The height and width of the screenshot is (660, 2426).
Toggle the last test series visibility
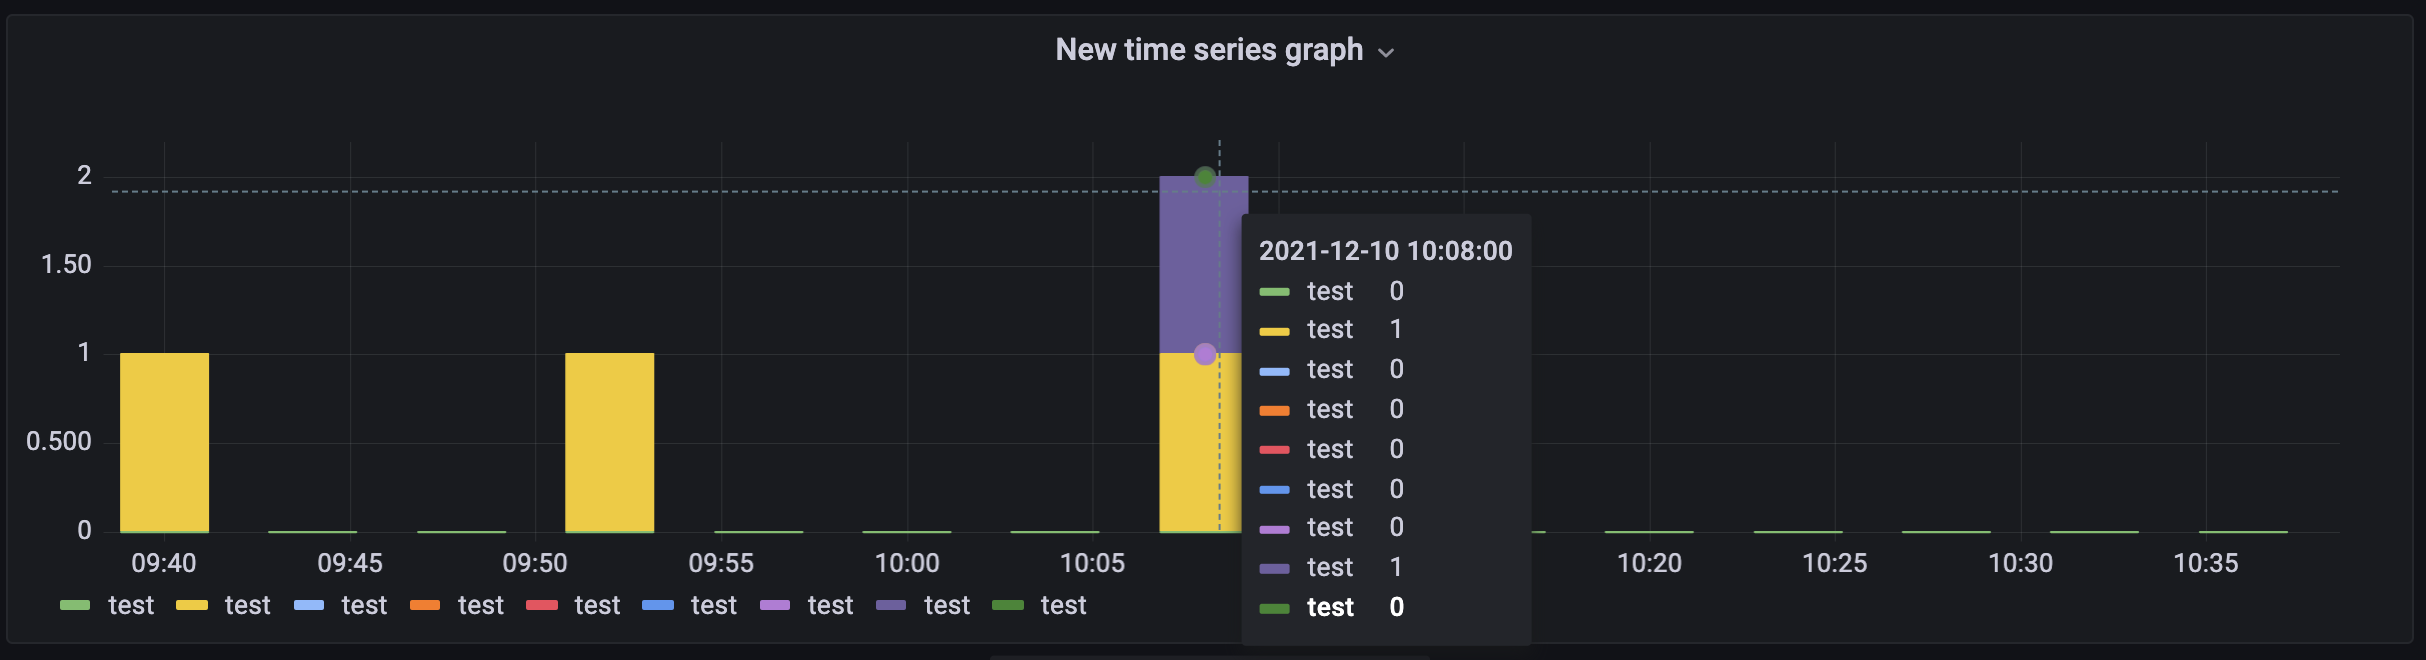coord(1062,605)
